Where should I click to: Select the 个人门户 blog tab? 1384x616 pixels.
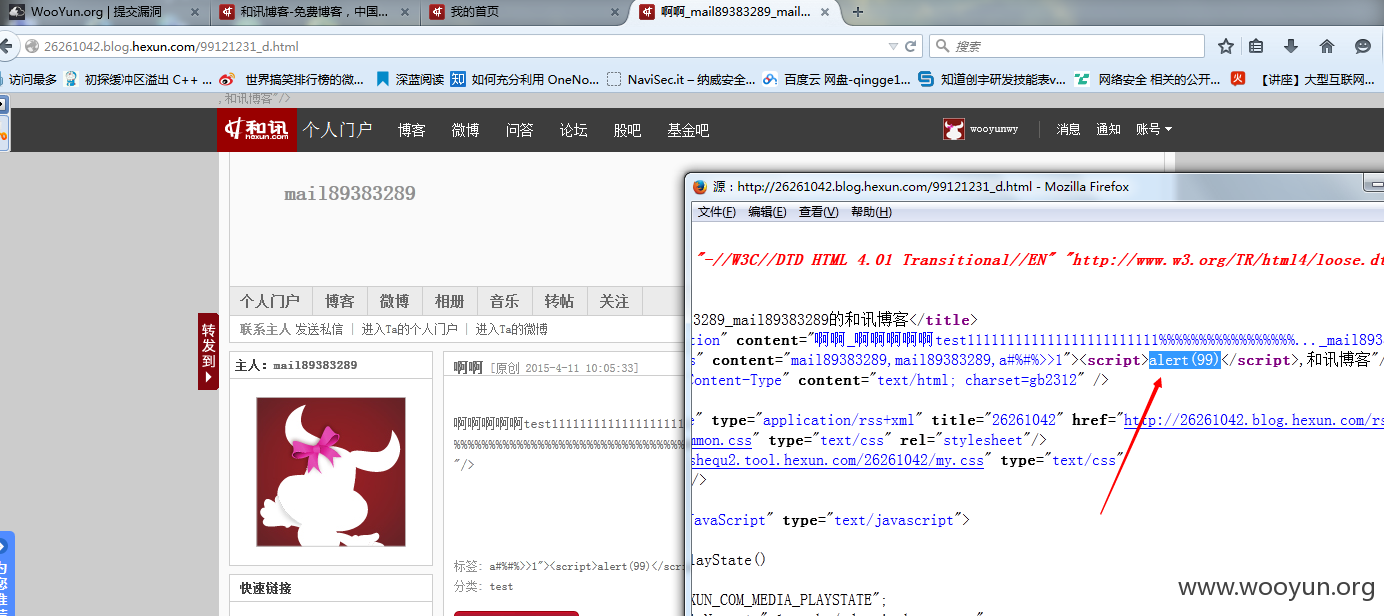tap(270, 301)
